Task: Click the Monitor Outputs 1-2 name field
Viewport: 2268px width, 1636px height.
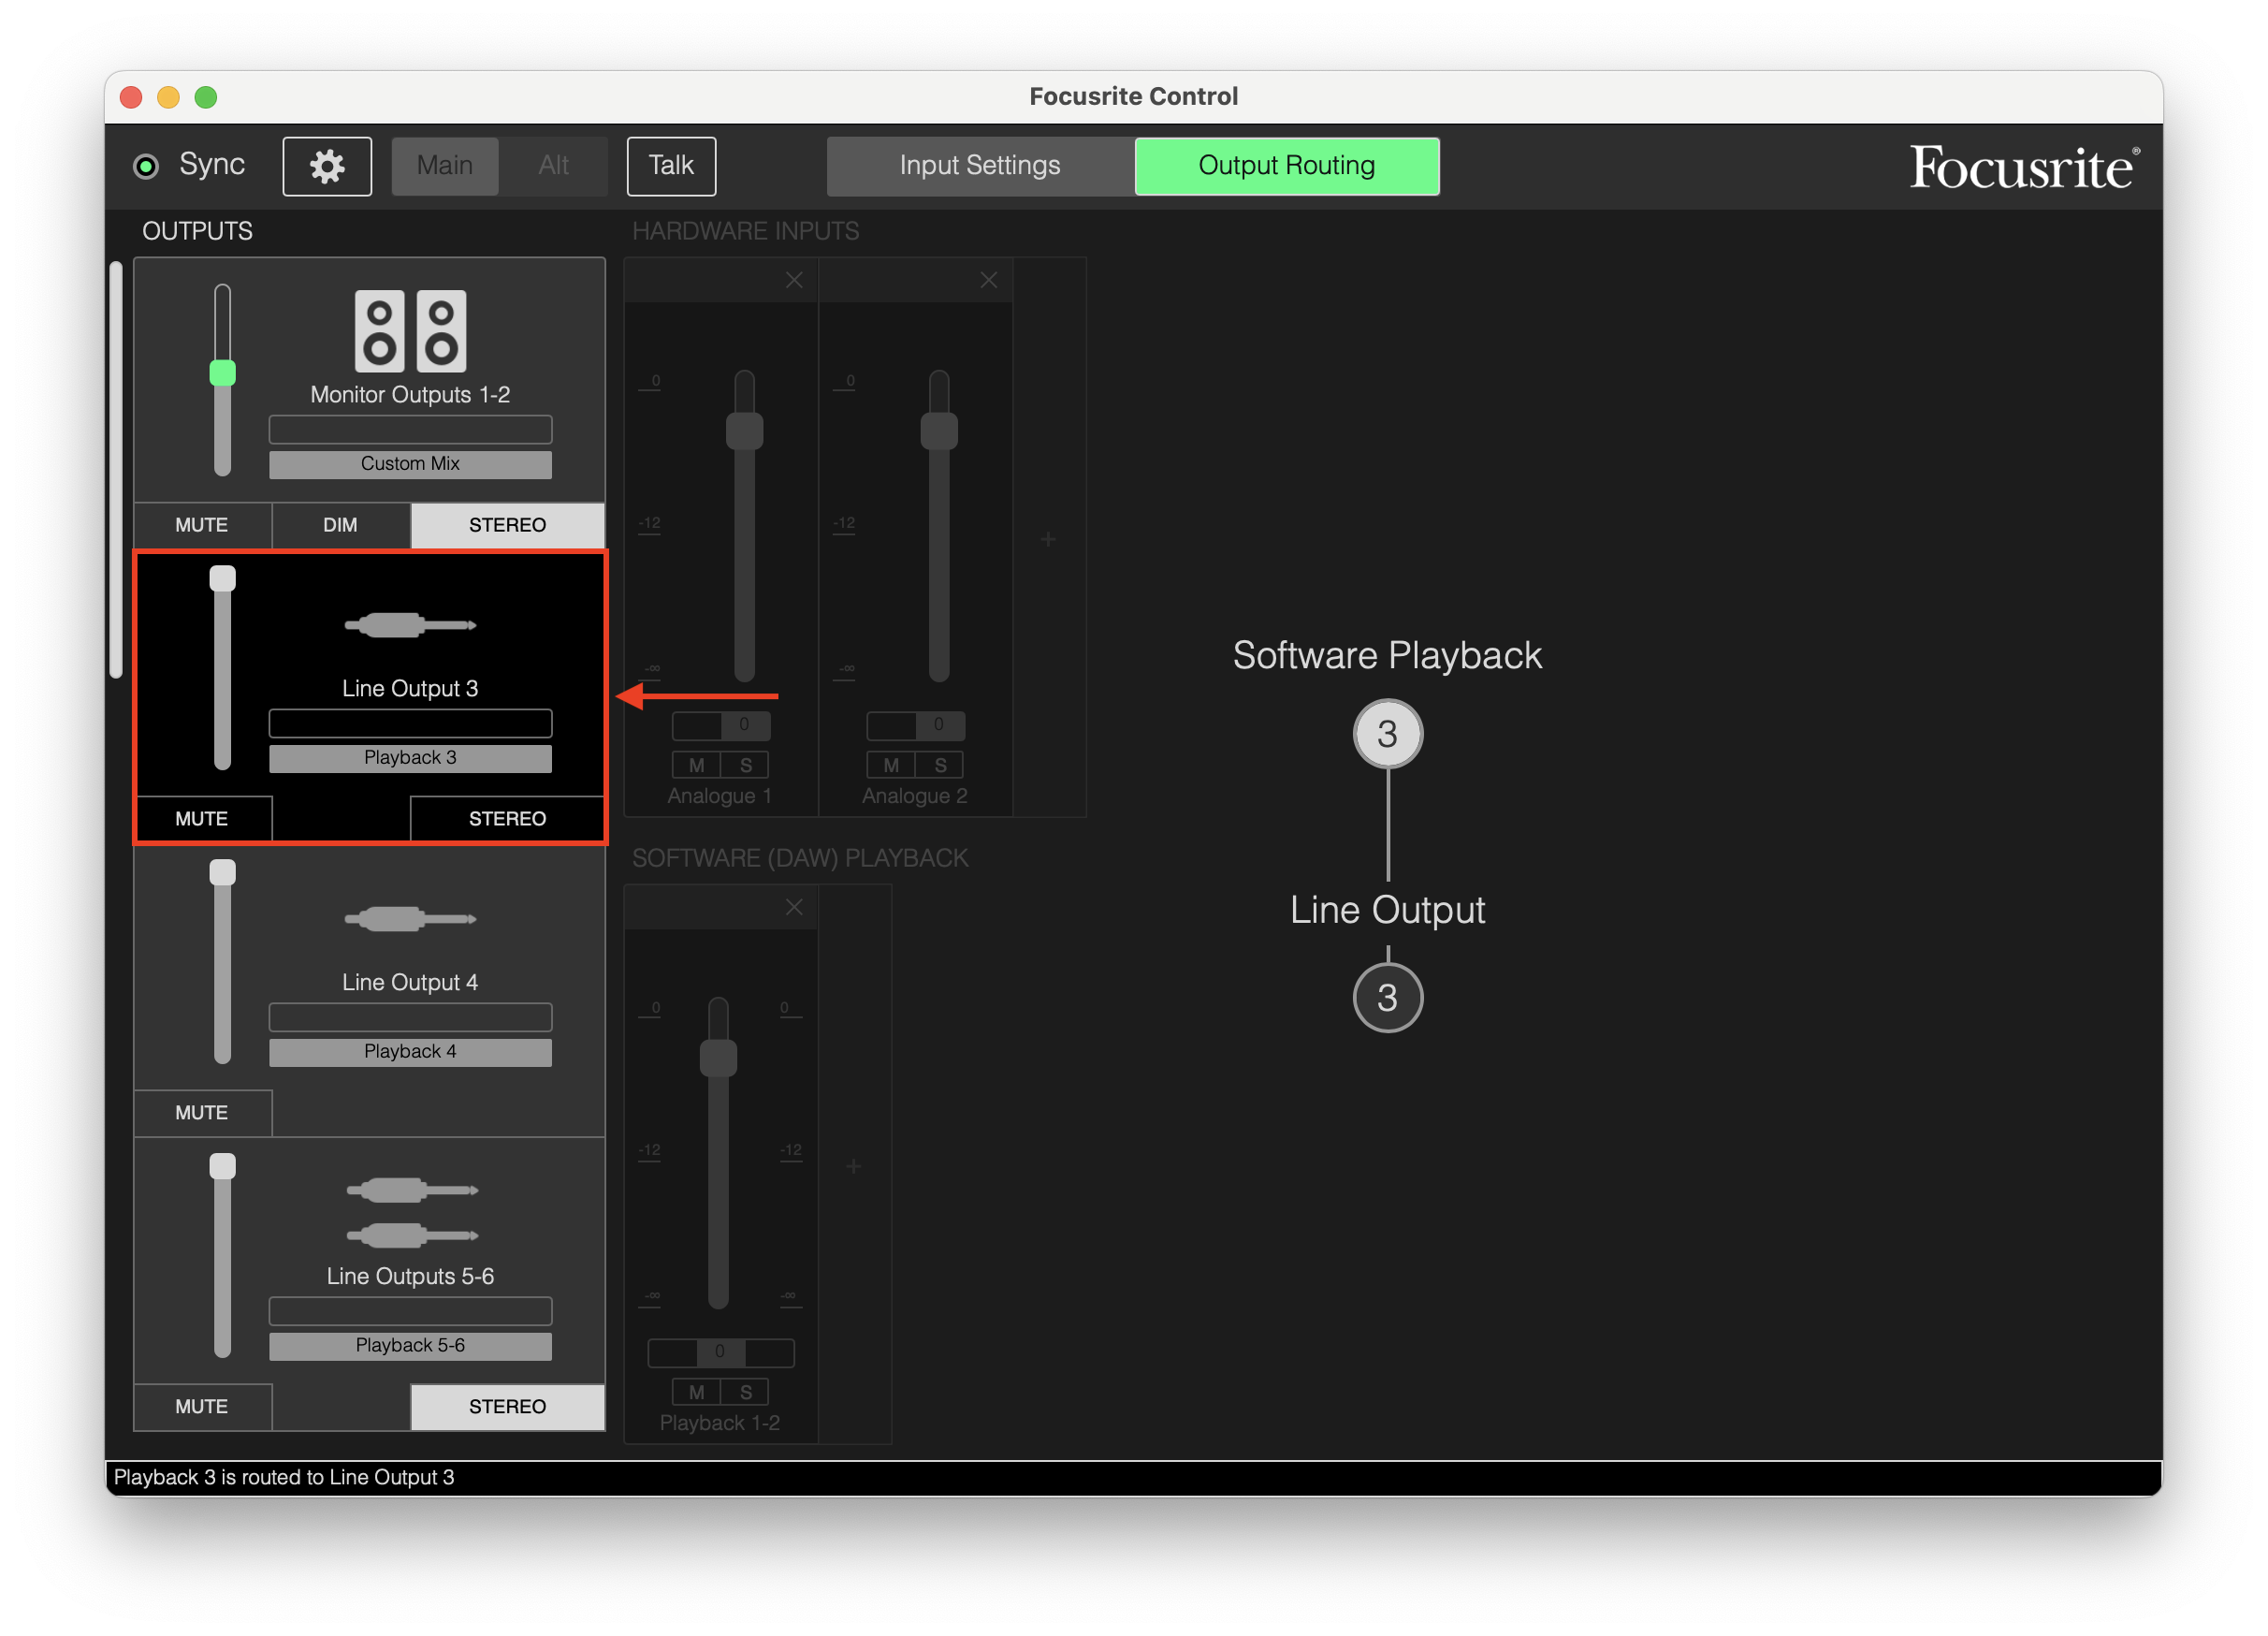Action: 410,430
